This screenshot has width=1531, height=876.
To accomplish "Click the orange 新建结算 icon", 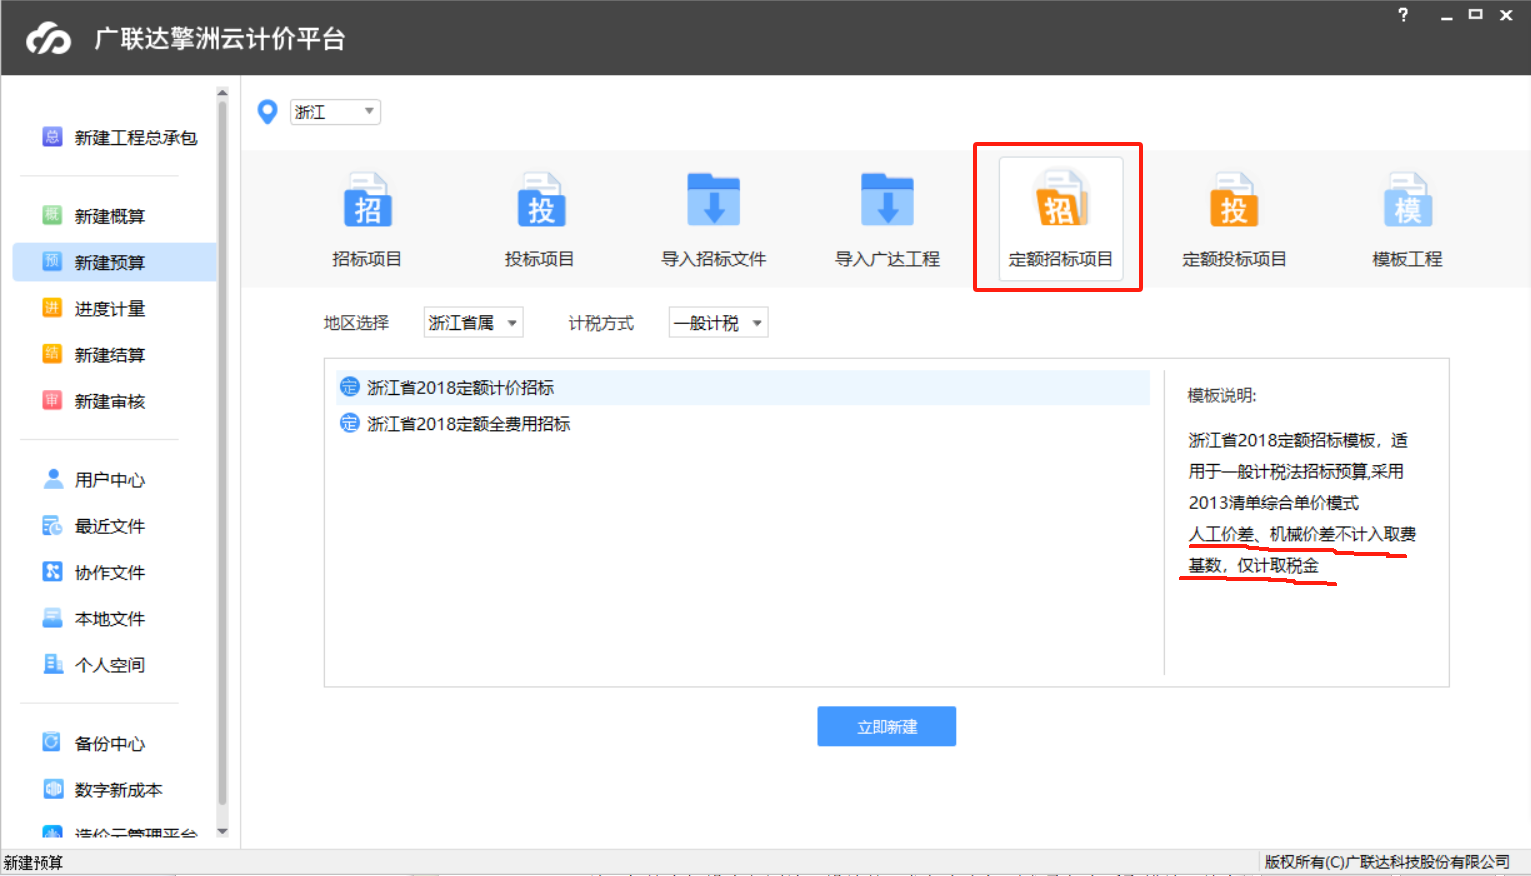I will click(52, 353).
